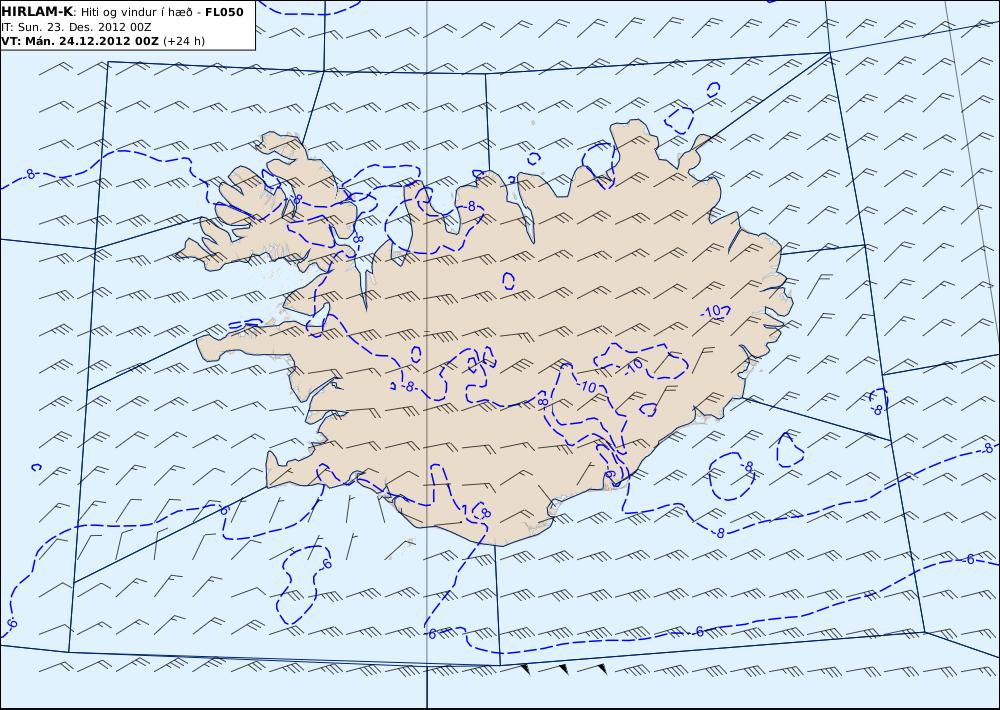Click the title 'HIRLAM-K: Hiti og vindur í hæð - FL050'

click(122, 12)
